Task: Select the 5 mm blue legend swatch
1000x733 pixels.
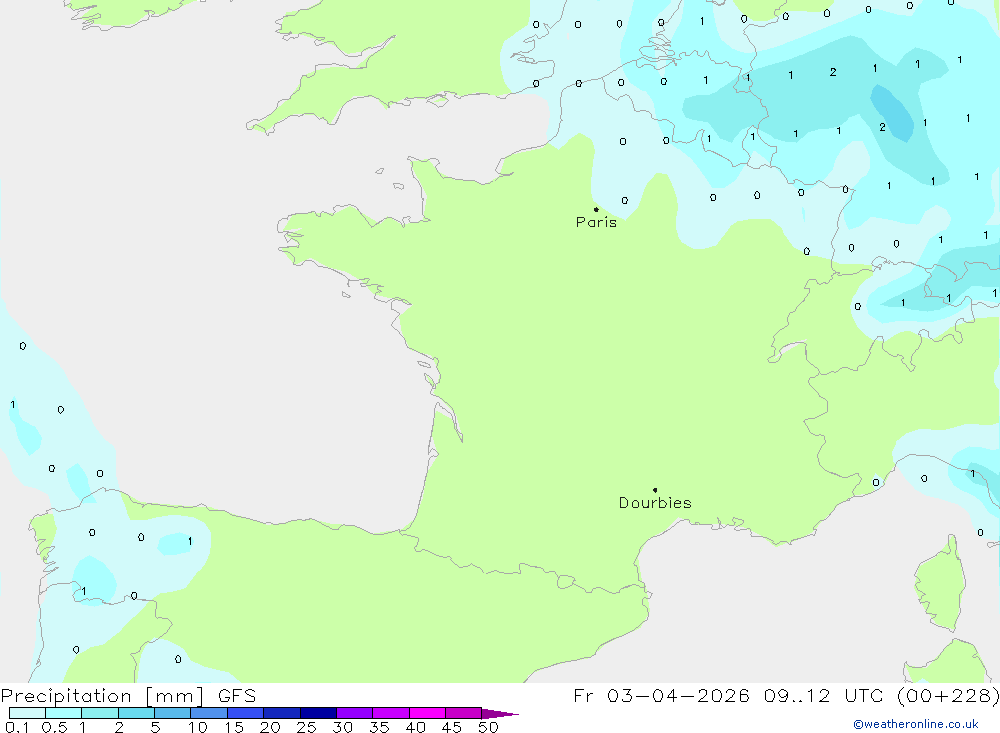Action: click(x=172, y=713)
